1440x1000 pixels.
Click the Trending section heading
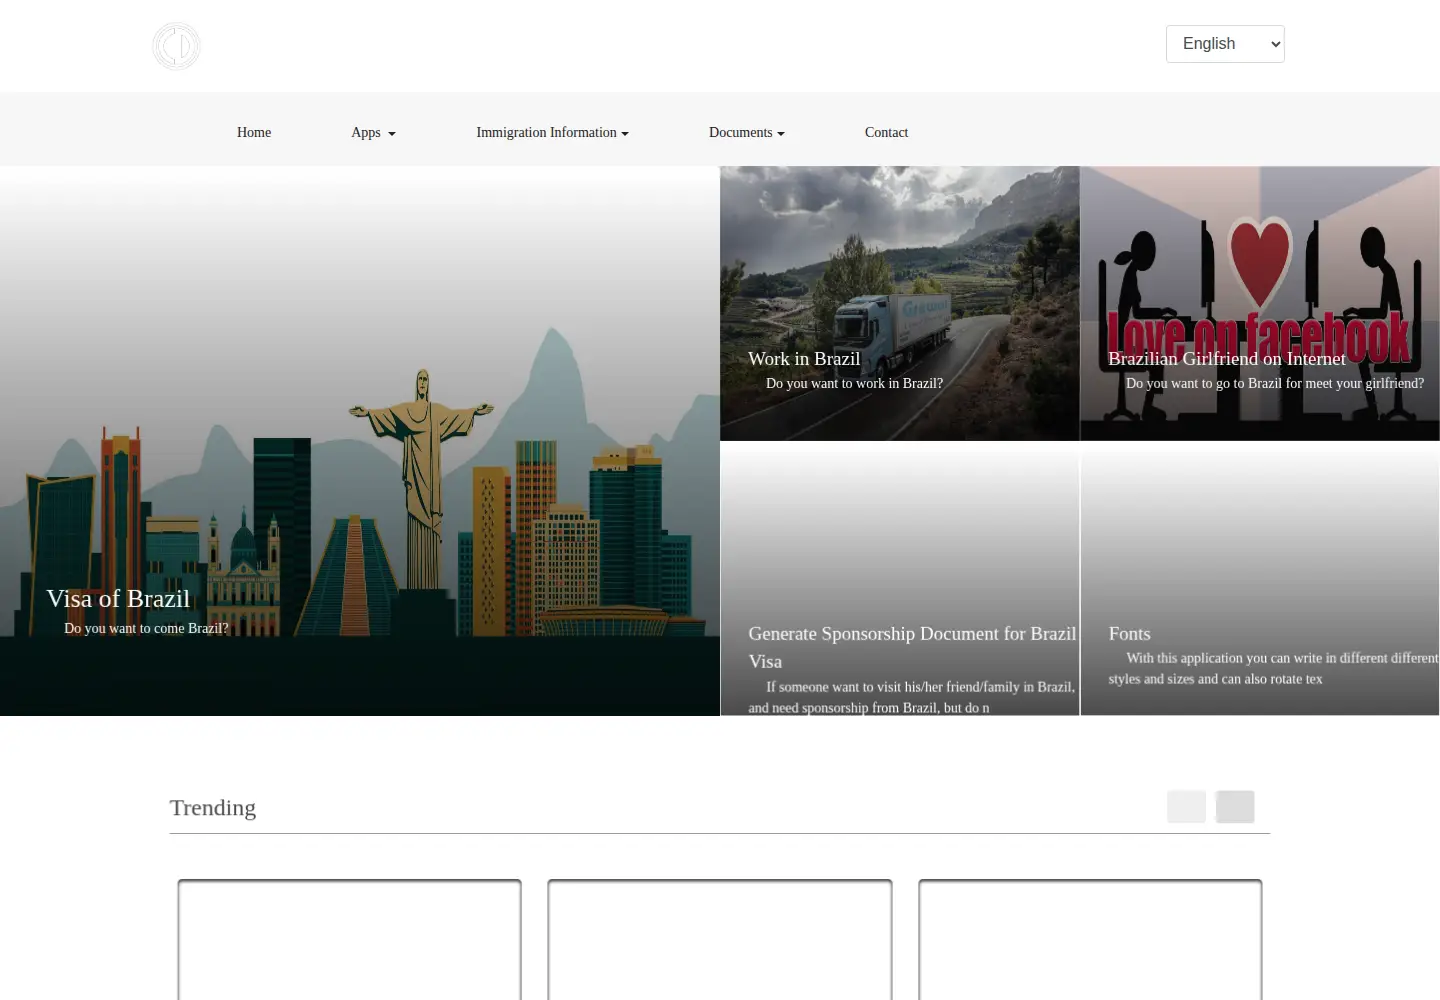click(x=212, y=807)
